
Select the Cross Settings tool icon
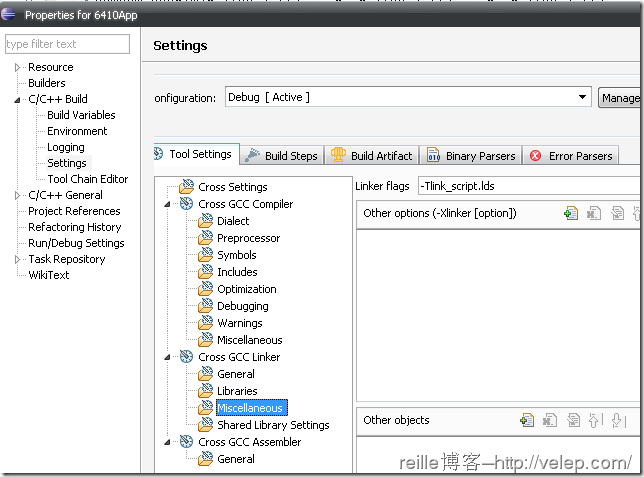point(186,187)
